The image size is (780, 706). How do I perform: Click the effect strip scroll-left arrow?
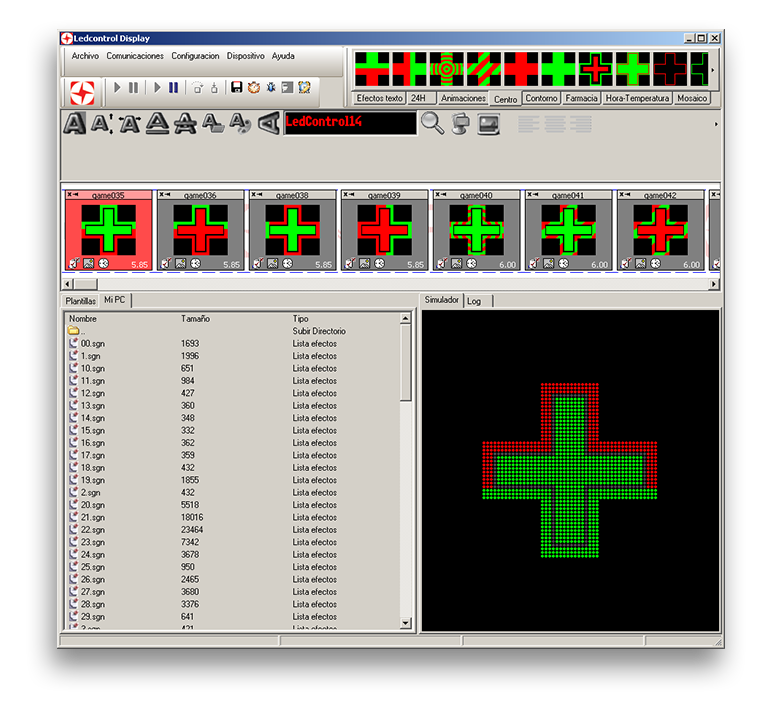pyautogui.click(x=68, y=284)
